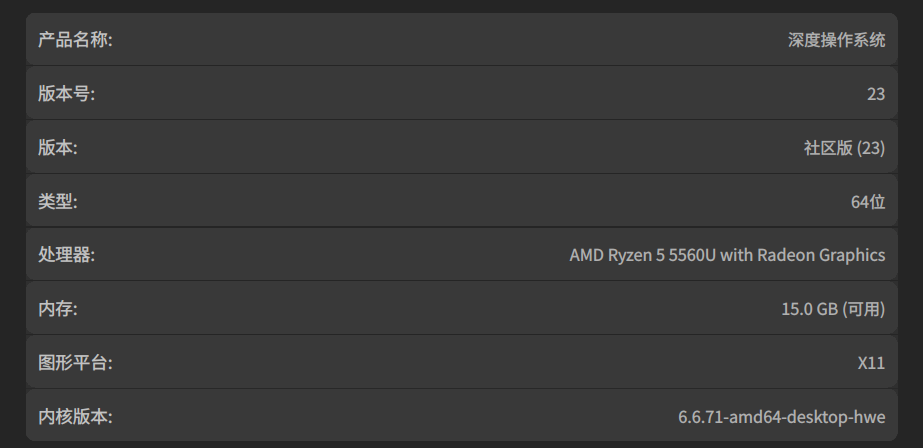Click the 版本号 label
Image resolution: width=923 pixels, height=448 pixels.
click(x=66, y=94)
